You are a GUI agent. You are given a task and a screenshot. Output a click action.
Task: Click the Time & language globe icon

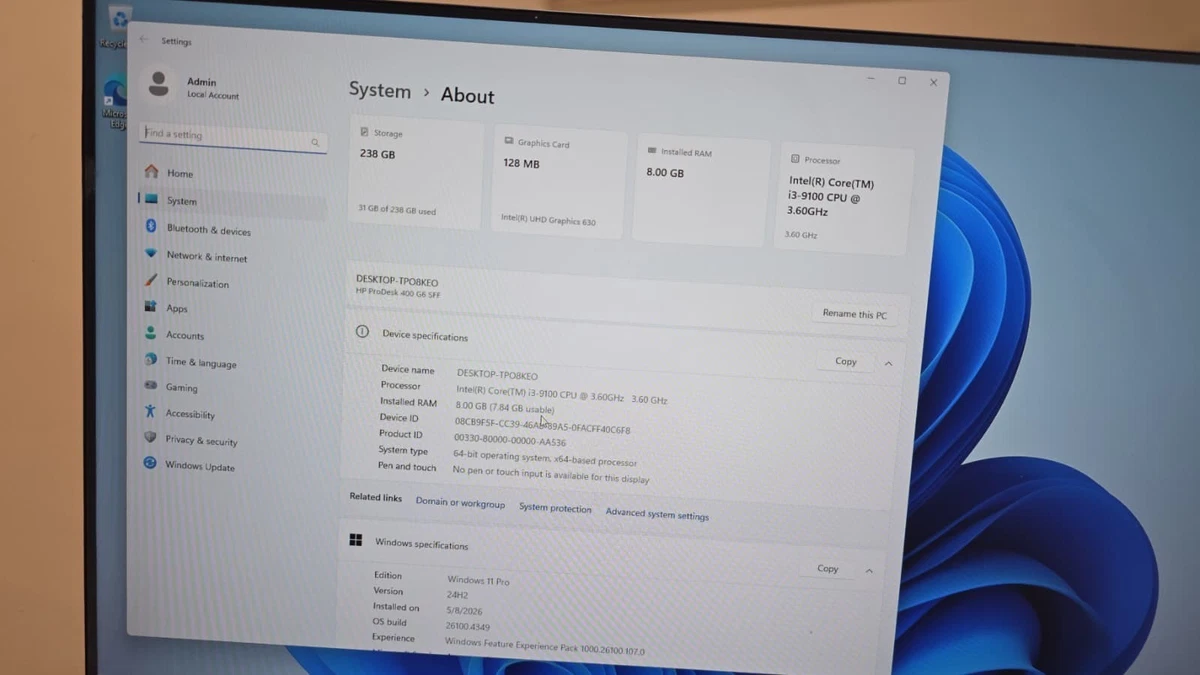[x=150, y=360]
